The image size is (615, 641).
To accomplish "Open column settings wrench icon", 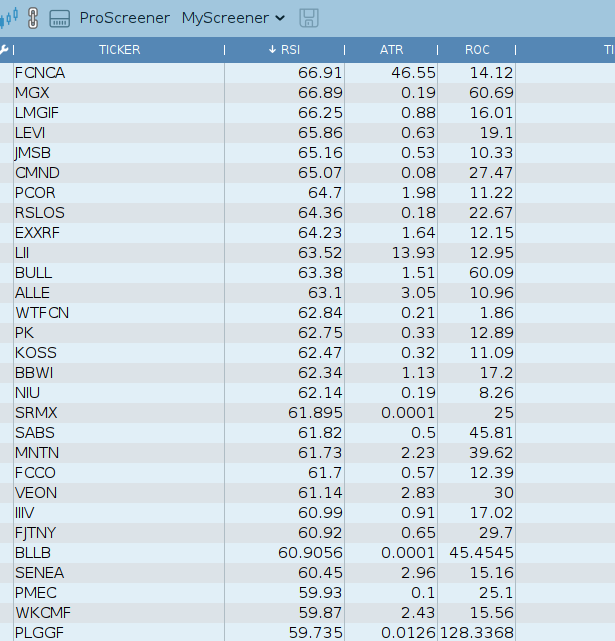I will tap(4, 50).
